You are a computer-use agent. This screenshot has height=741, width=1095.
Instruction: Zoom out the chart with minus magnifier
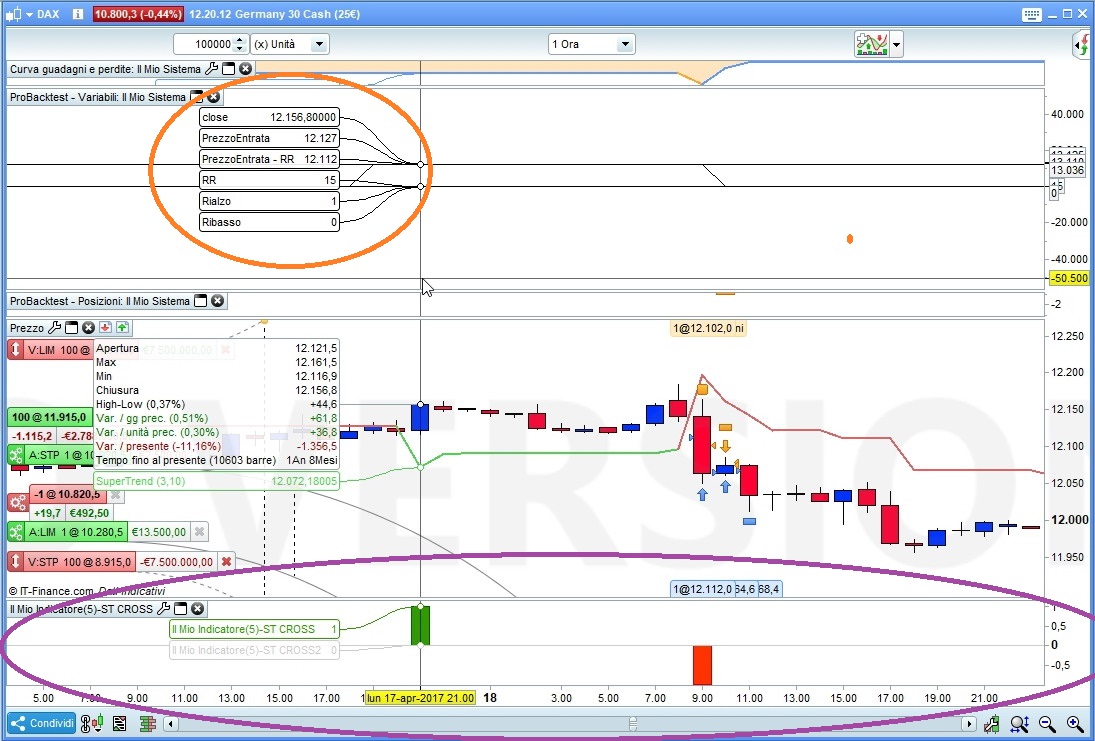click(1047, 724)
